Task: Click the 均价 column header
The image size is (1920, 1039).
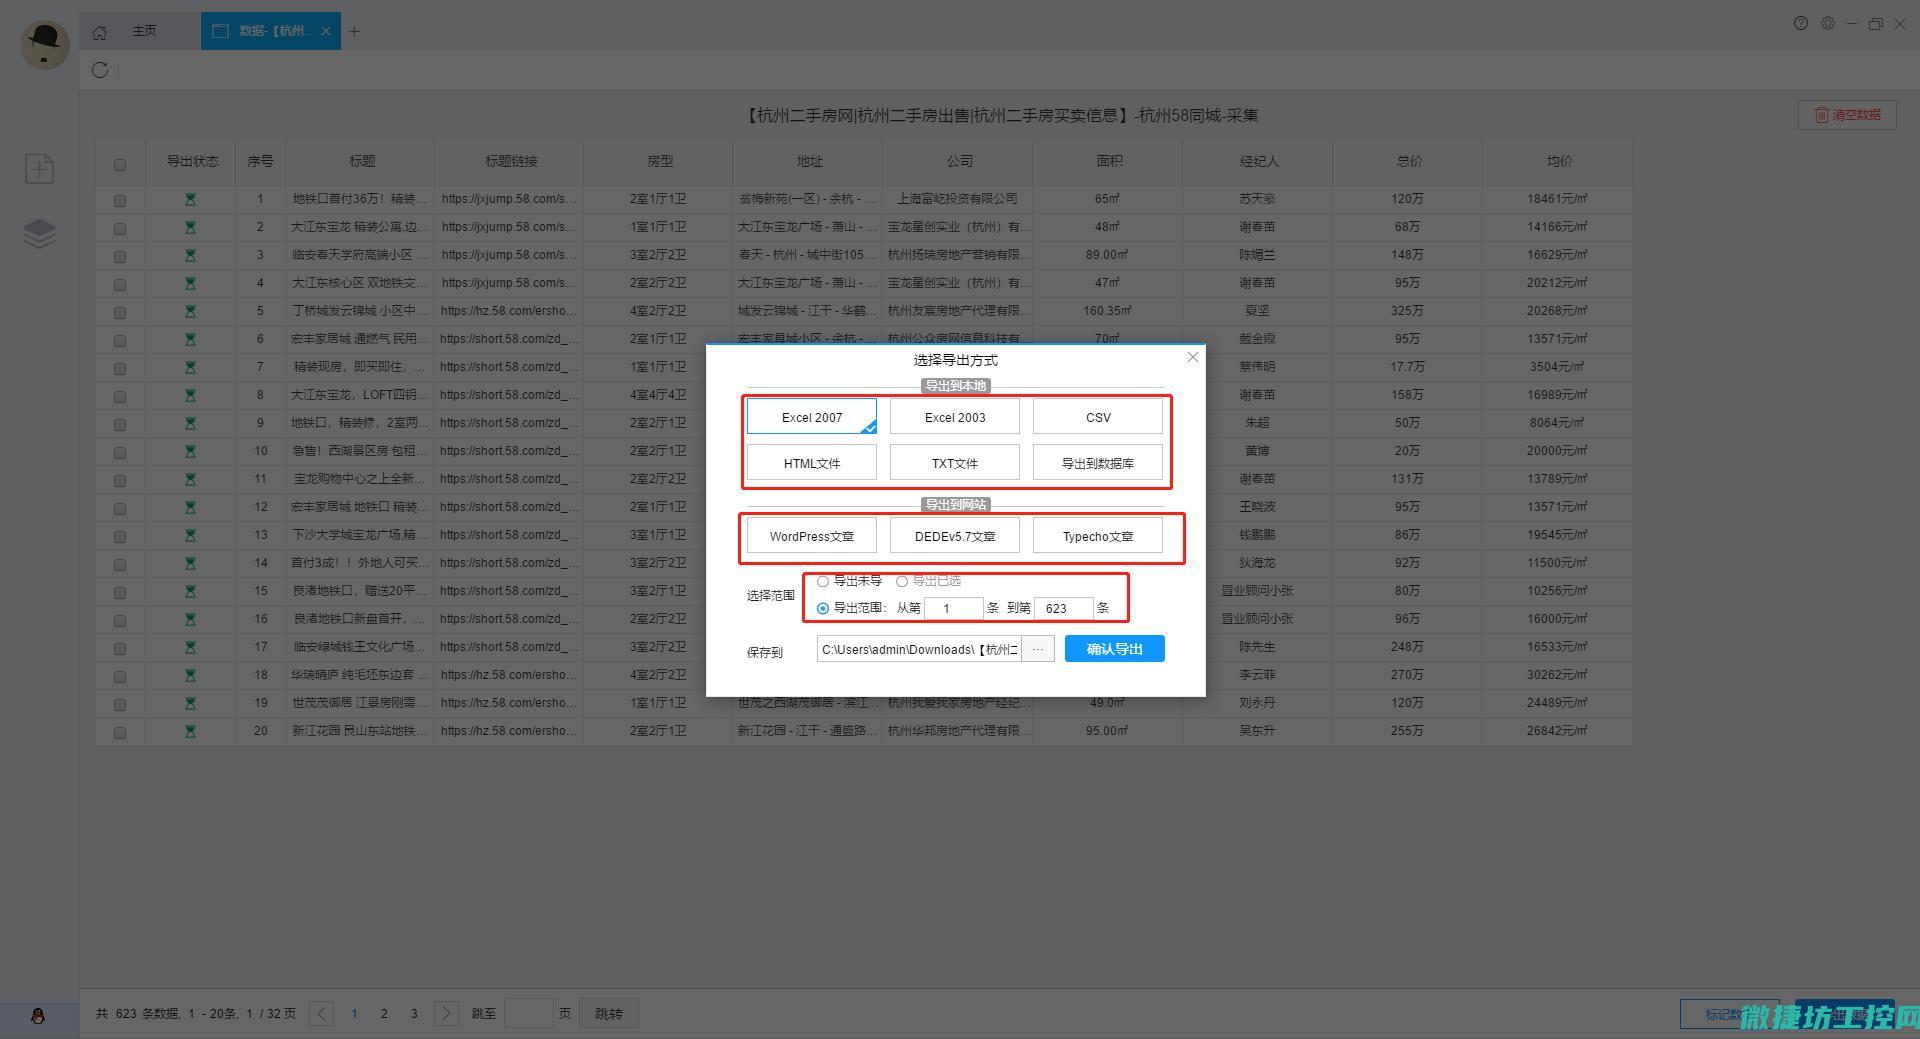Action: [x=1559, y=161]
